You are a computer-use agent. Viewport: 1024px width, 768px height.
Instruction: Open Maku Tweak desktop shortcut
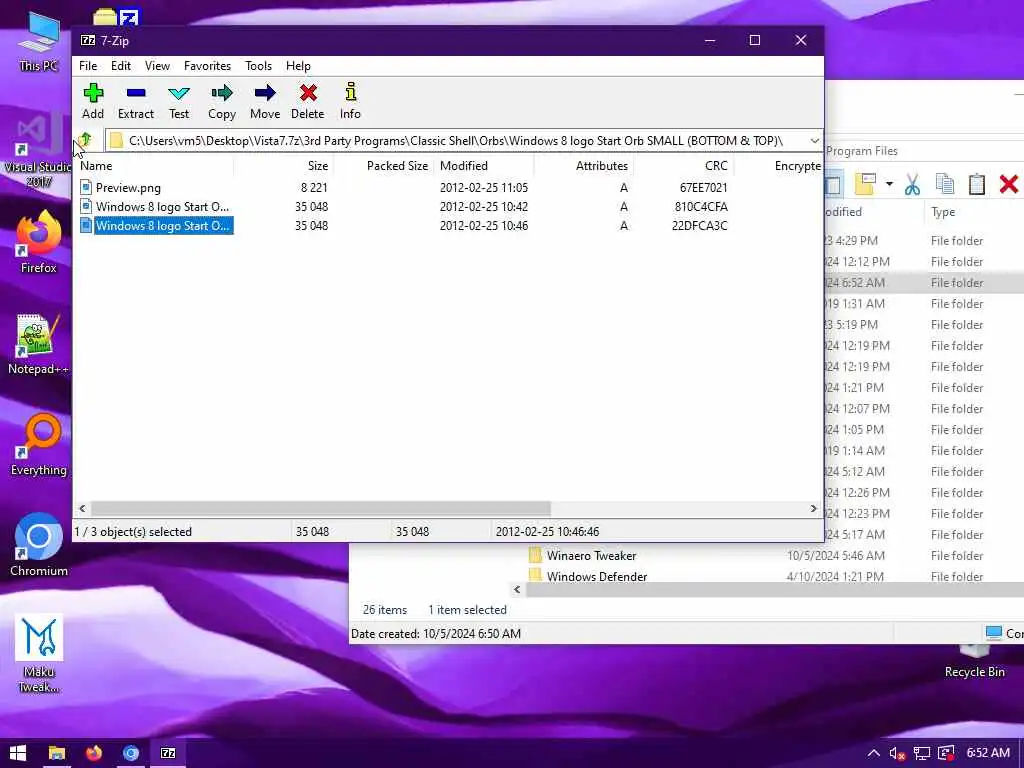(39, 653)
